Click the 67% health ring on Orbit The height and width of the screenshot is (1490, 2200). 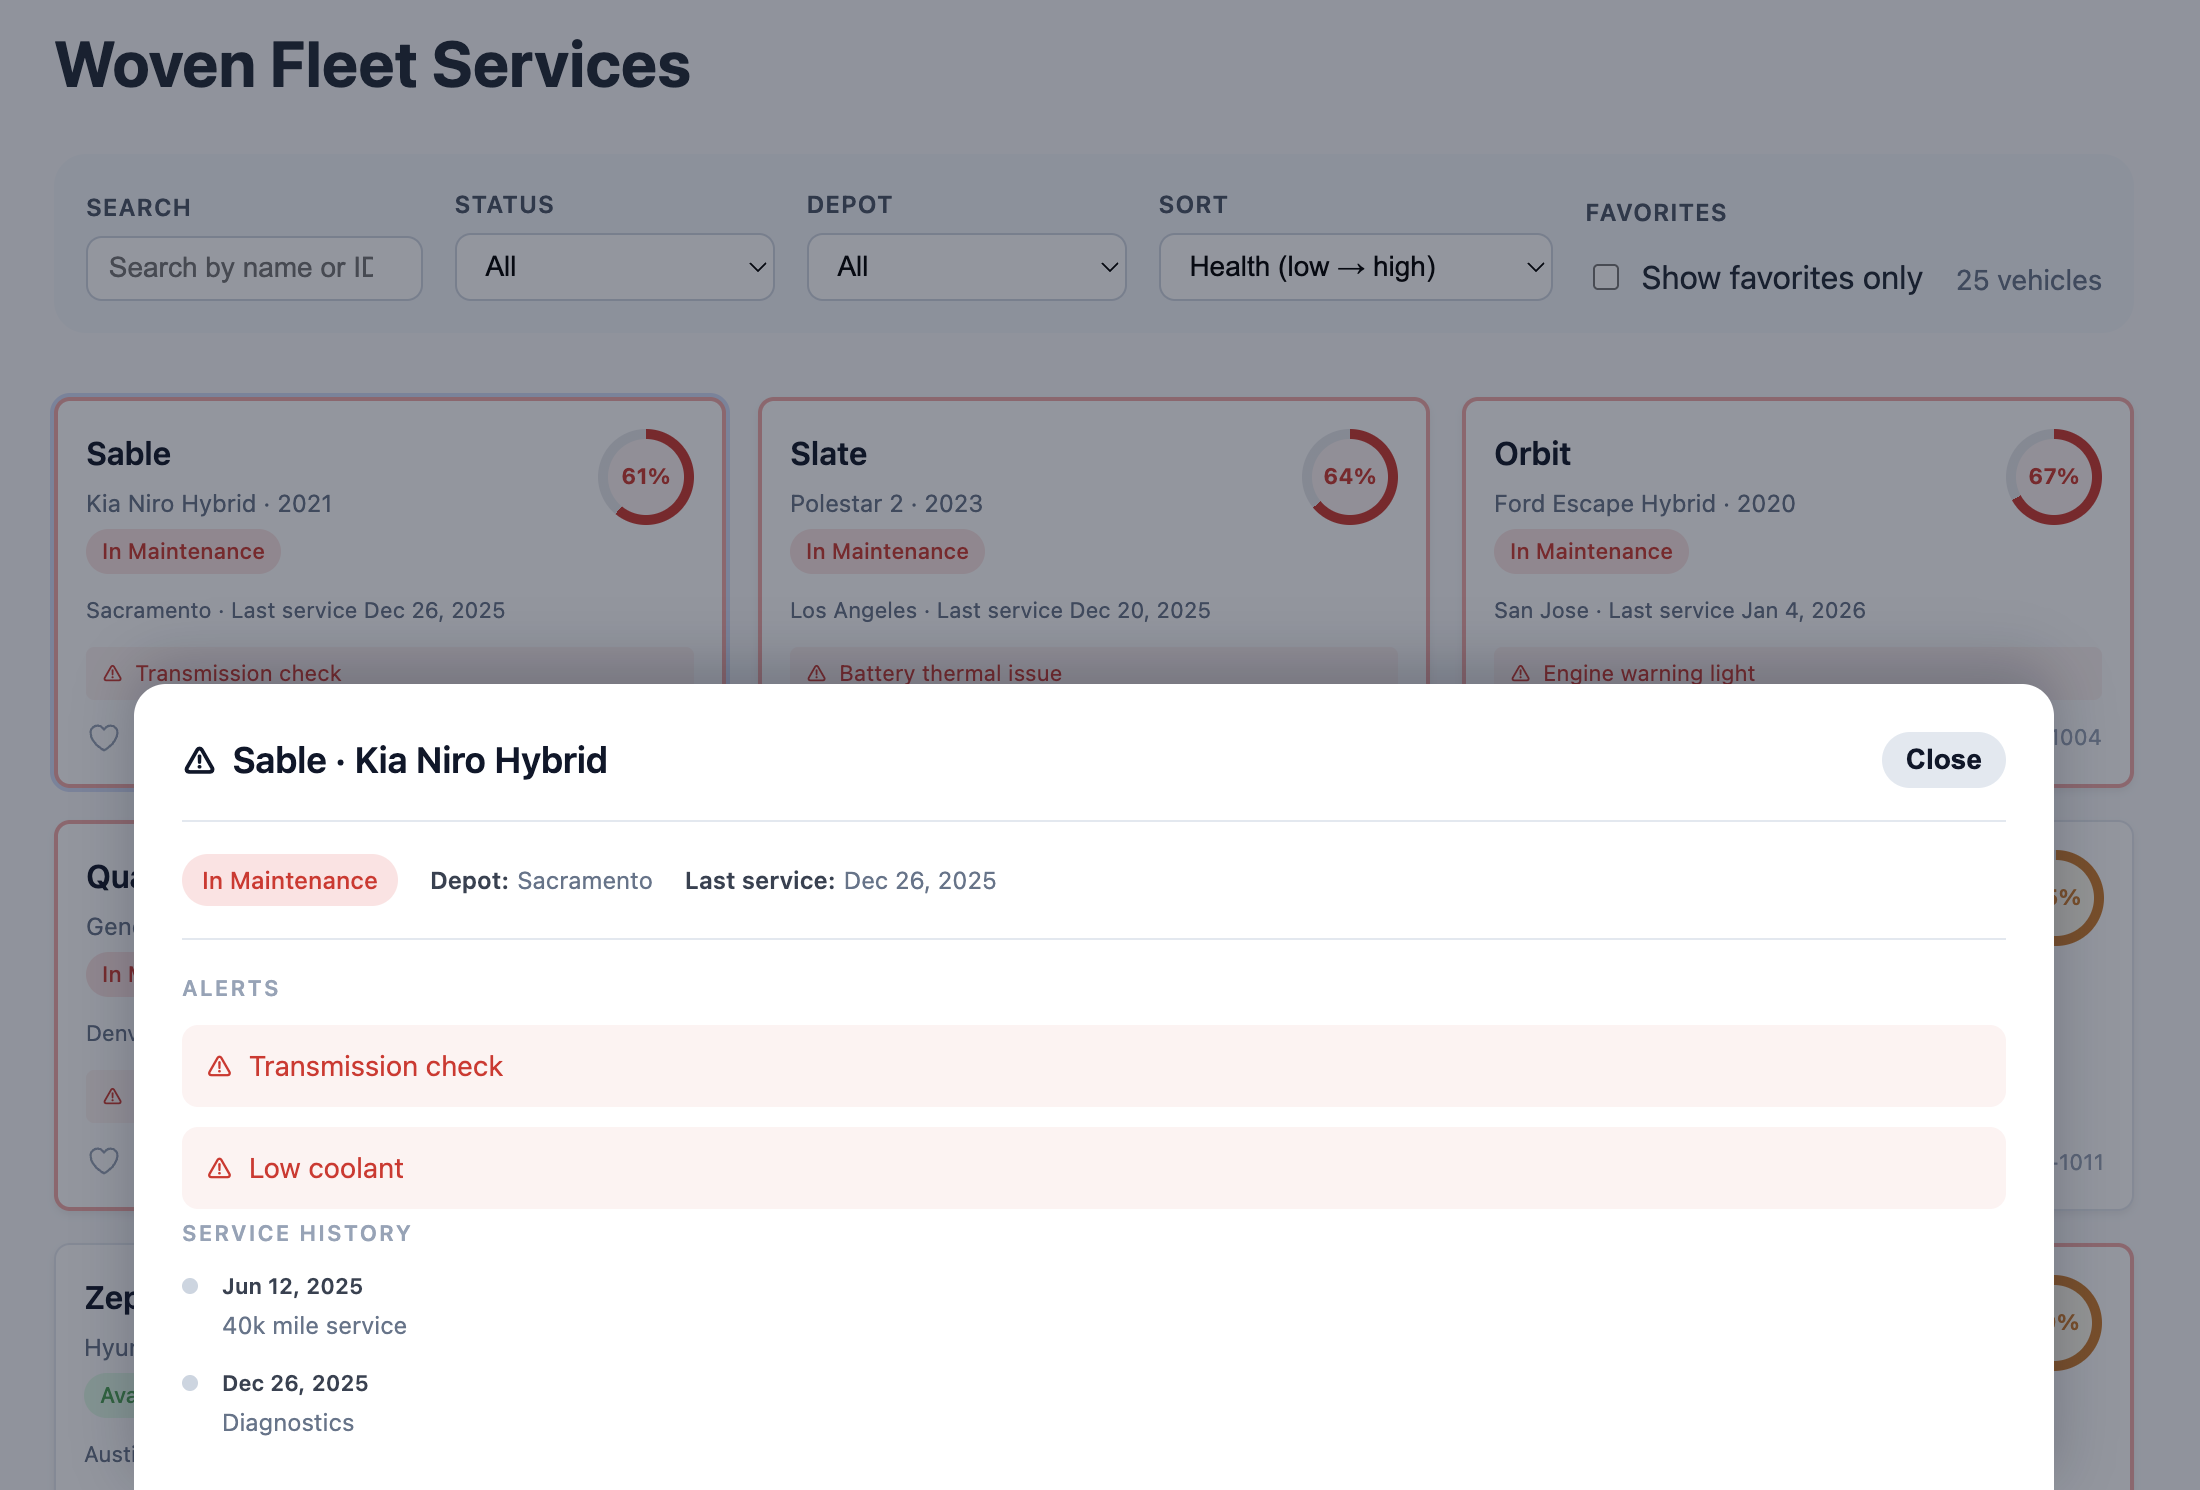pos(2053,477)
